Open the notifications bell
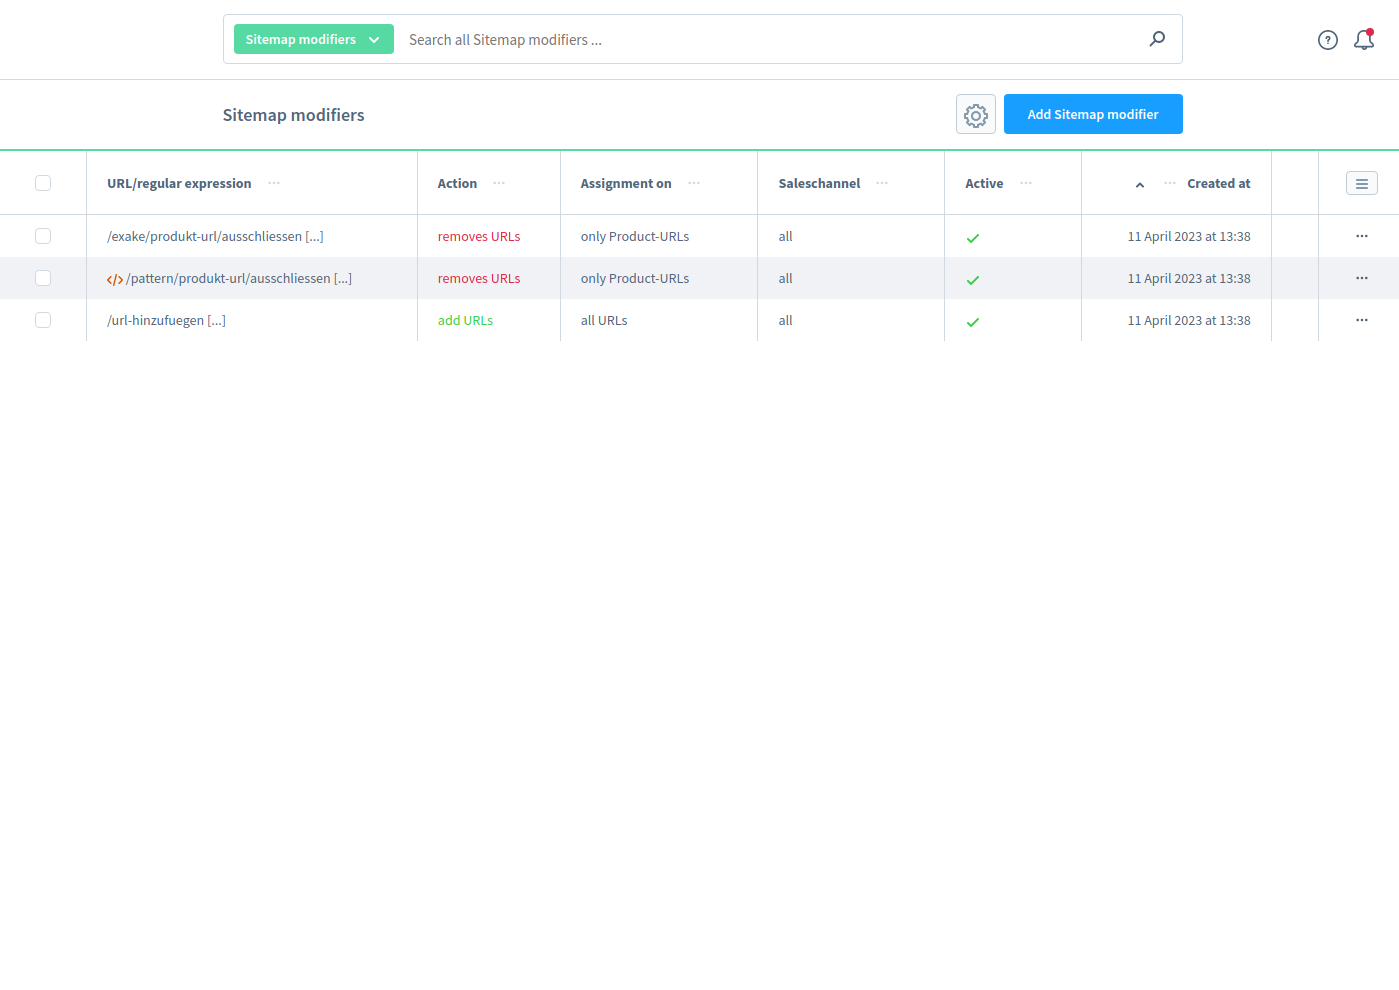Screen dimensions: 1399x990 click(x=1364, y=40)
